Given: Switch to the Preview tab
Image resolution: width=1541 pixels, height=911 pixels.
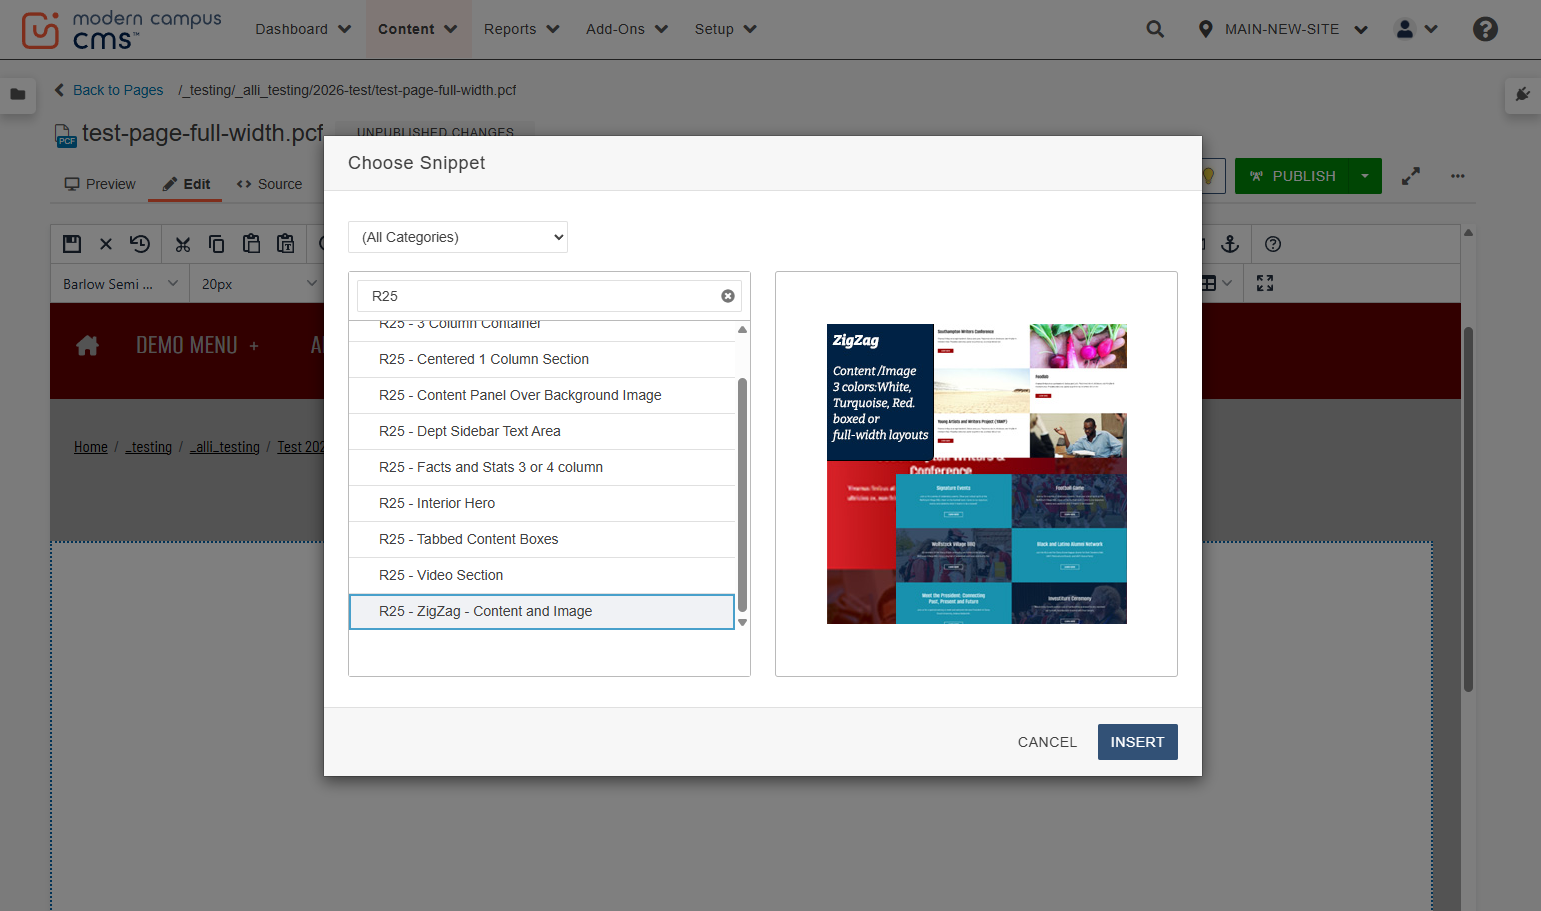Looking at the screenshot, I should (x=100, y=184).
